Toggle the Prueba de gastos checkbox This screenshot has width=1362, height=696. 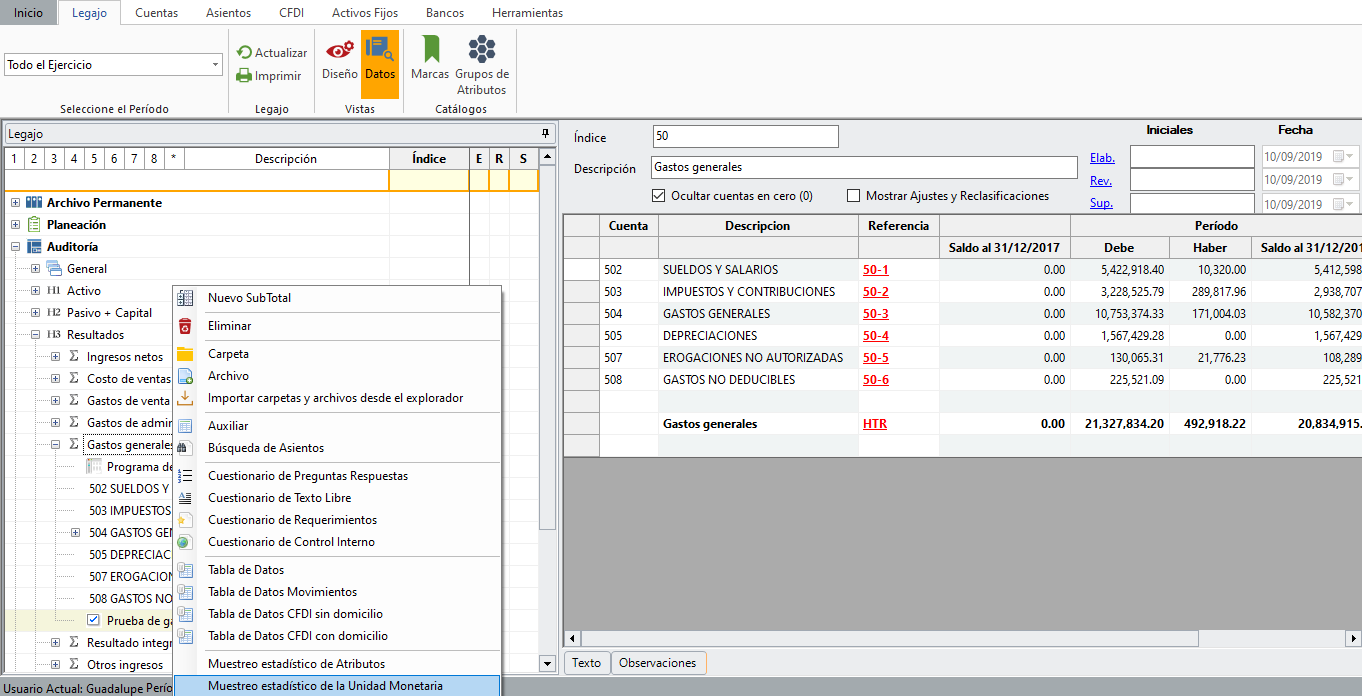tap(94, 621)
